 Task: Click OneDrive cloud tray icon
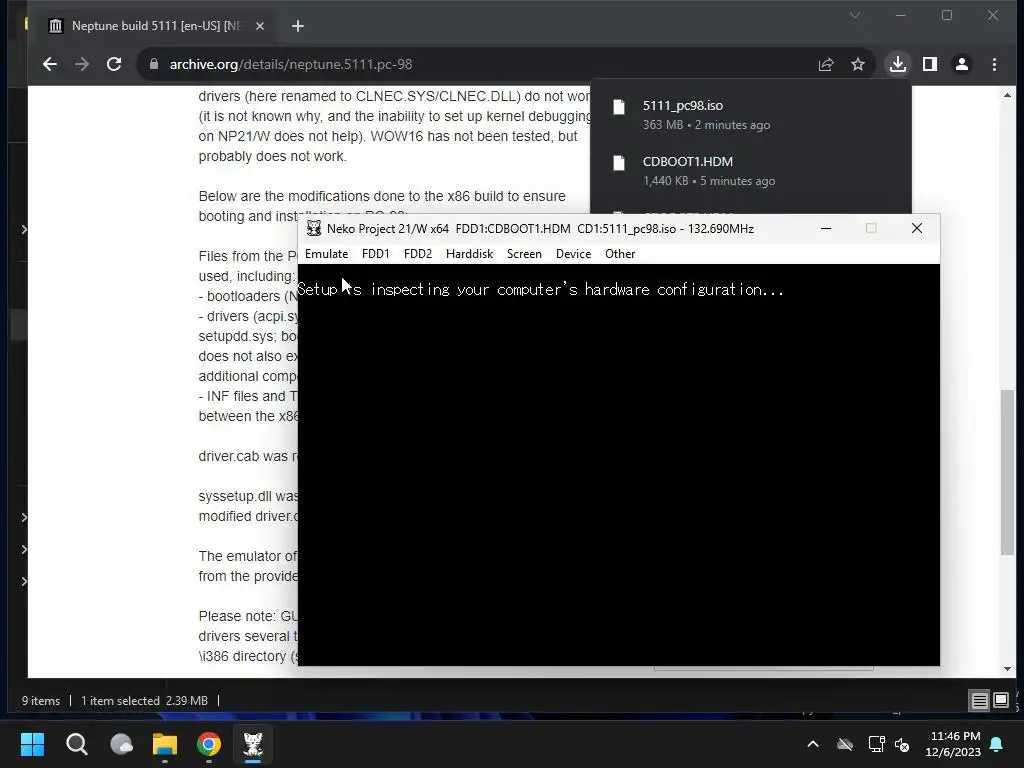[x=845, y=744]
